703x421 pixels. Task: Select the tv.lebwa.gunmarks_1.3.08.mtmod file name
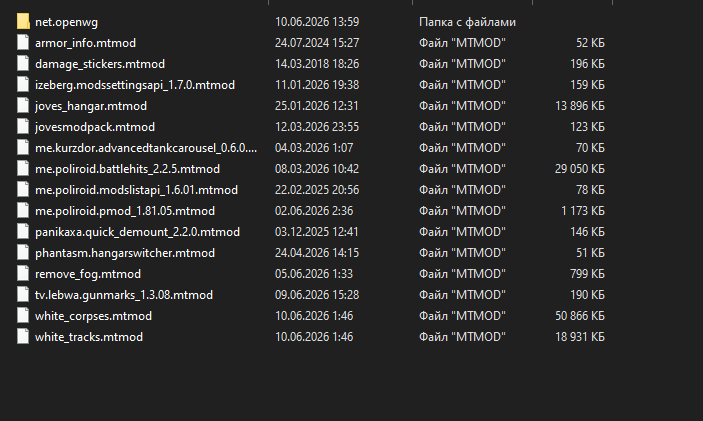[x=124, y=295]
